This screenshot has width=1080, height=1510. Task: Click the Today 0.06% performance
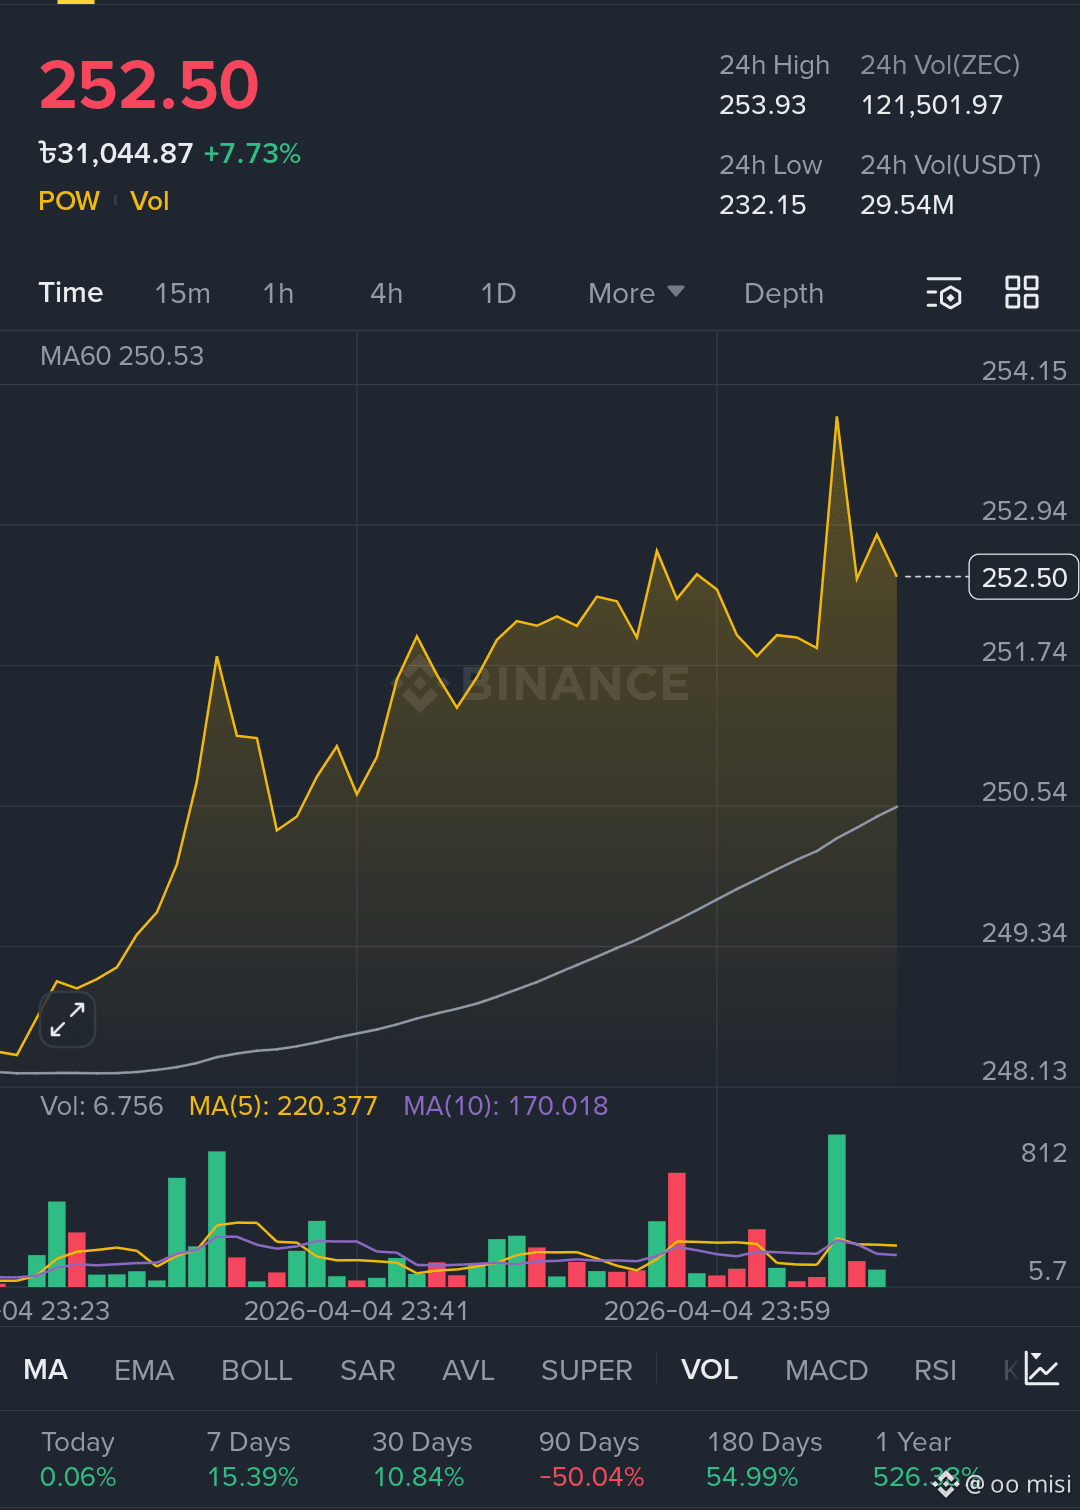(x=78, y=1459)
